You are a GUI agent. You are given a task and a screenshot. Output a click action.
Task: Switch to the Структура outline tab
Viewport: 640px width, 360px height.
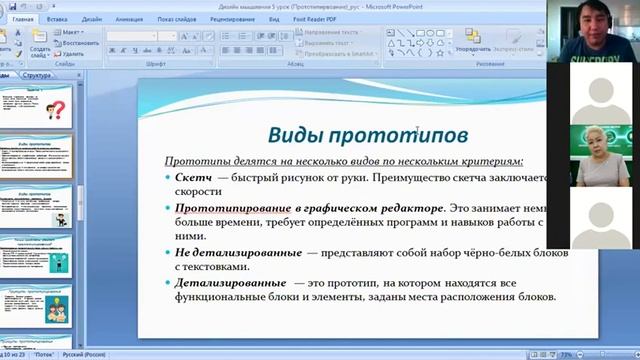pyautogui.click(x=36, y=75)
